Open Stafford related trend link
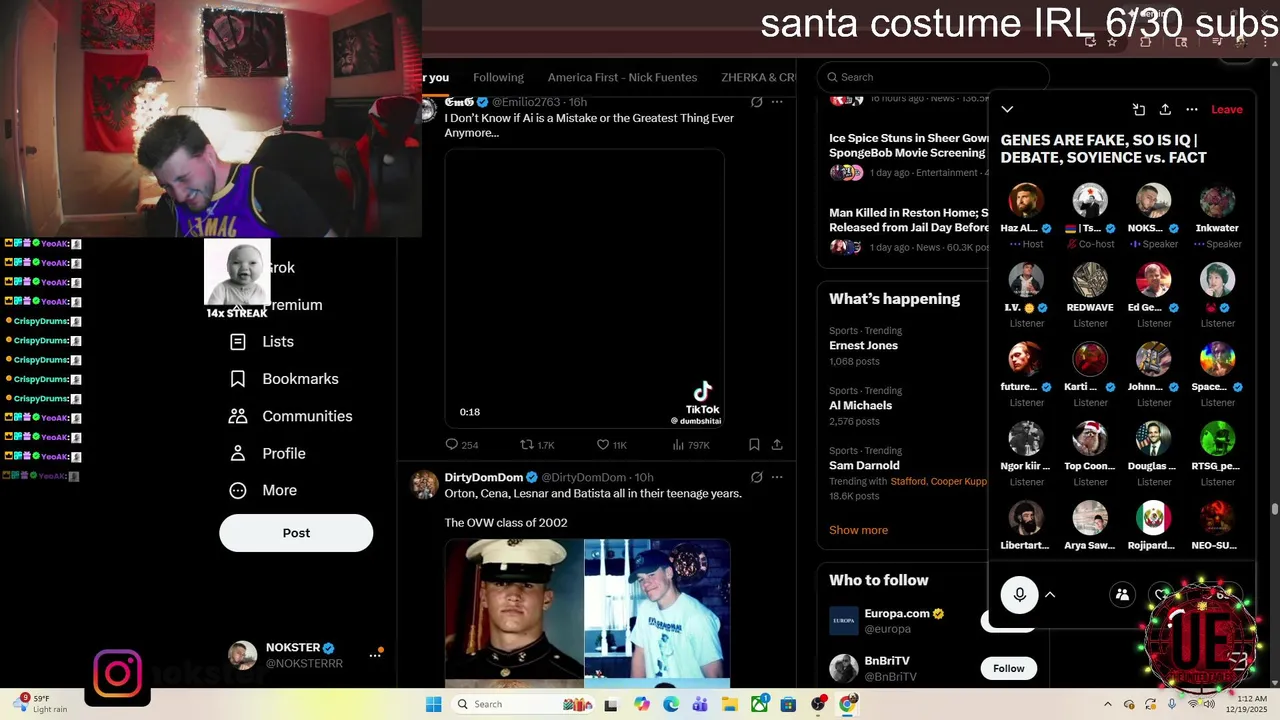This screenshot has width=1280, height=720. pos(909,482)
